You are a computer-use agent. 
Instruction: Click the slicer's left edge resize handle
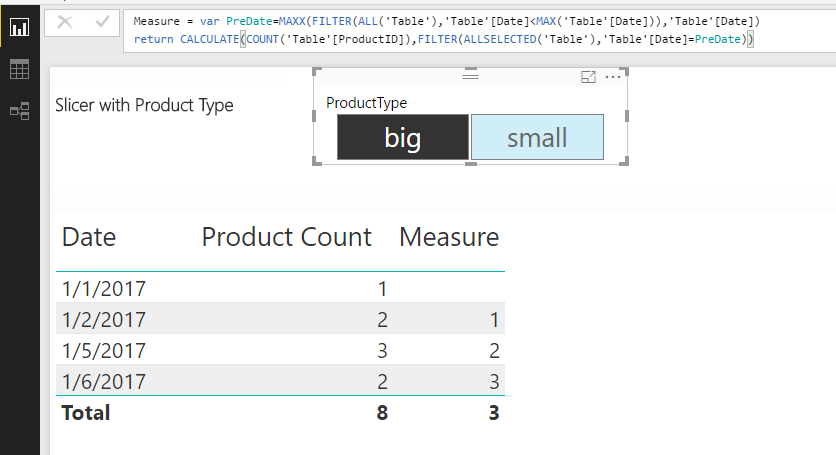(314, 116)
